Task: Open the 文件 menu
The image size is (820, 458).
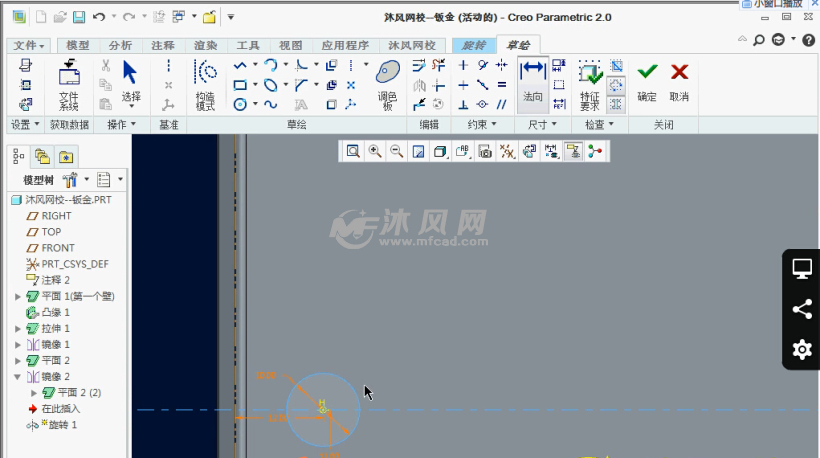Action: [x=29, y=45]
